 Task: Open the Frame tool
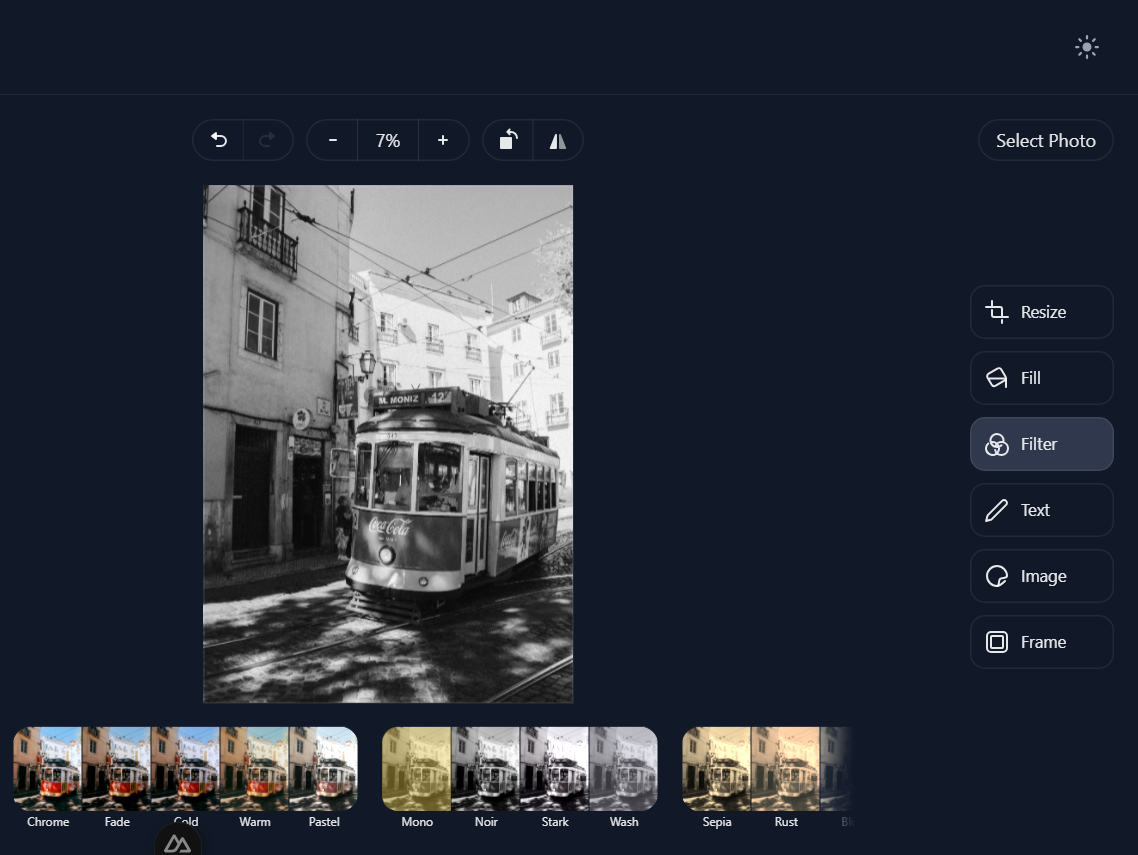coord(1041,642)
